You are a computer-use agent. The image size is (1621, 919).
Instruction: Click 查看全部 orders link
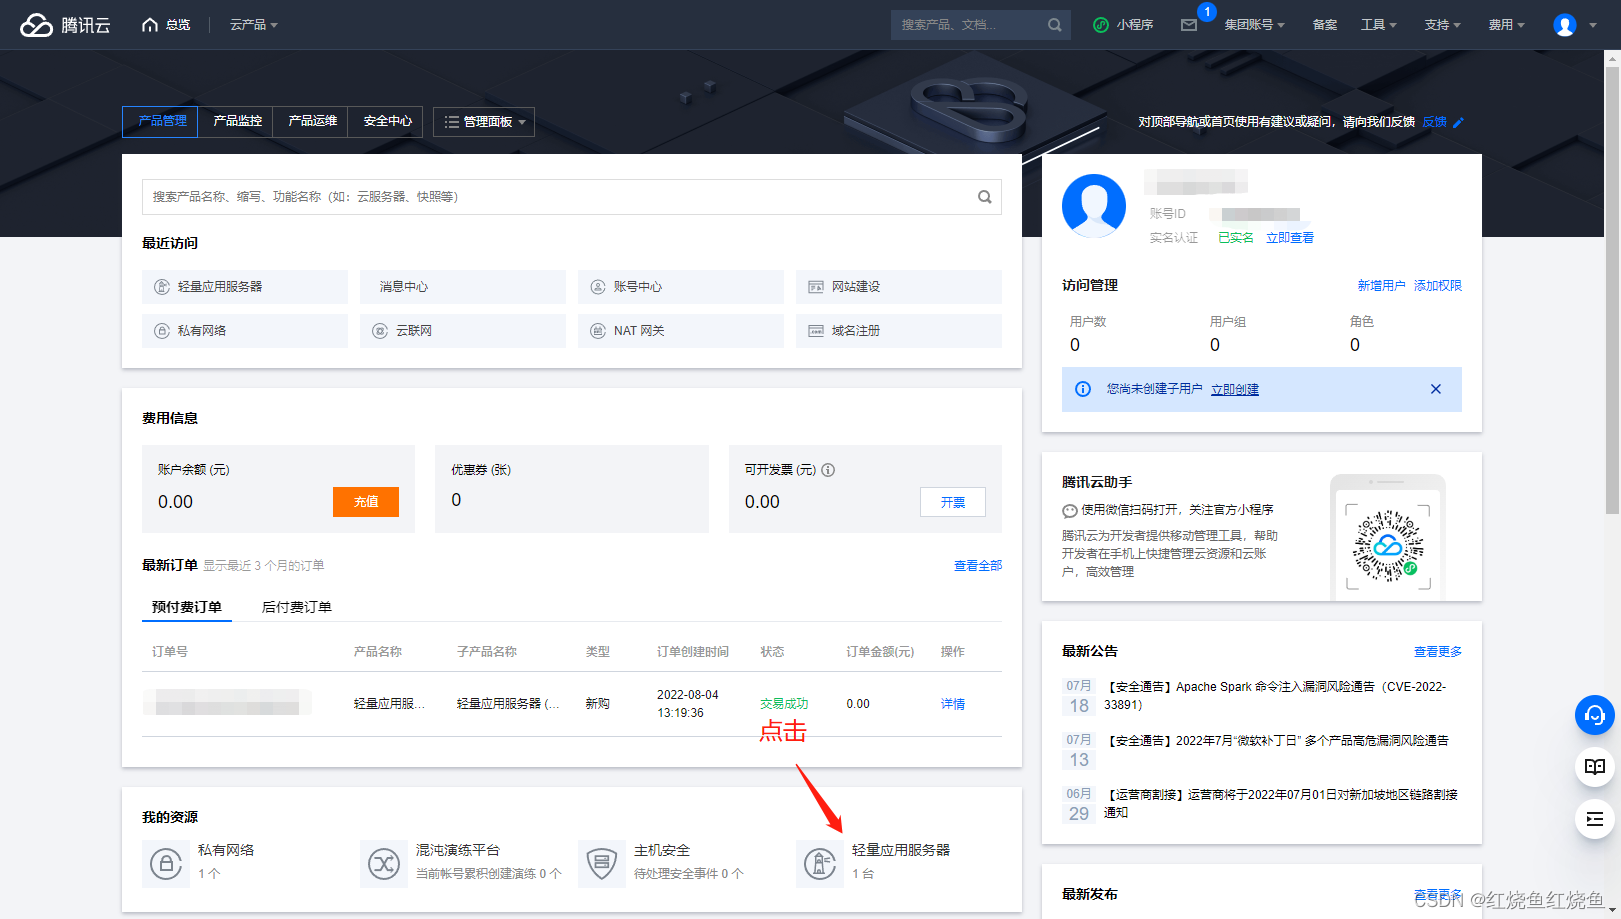[978, 566]
